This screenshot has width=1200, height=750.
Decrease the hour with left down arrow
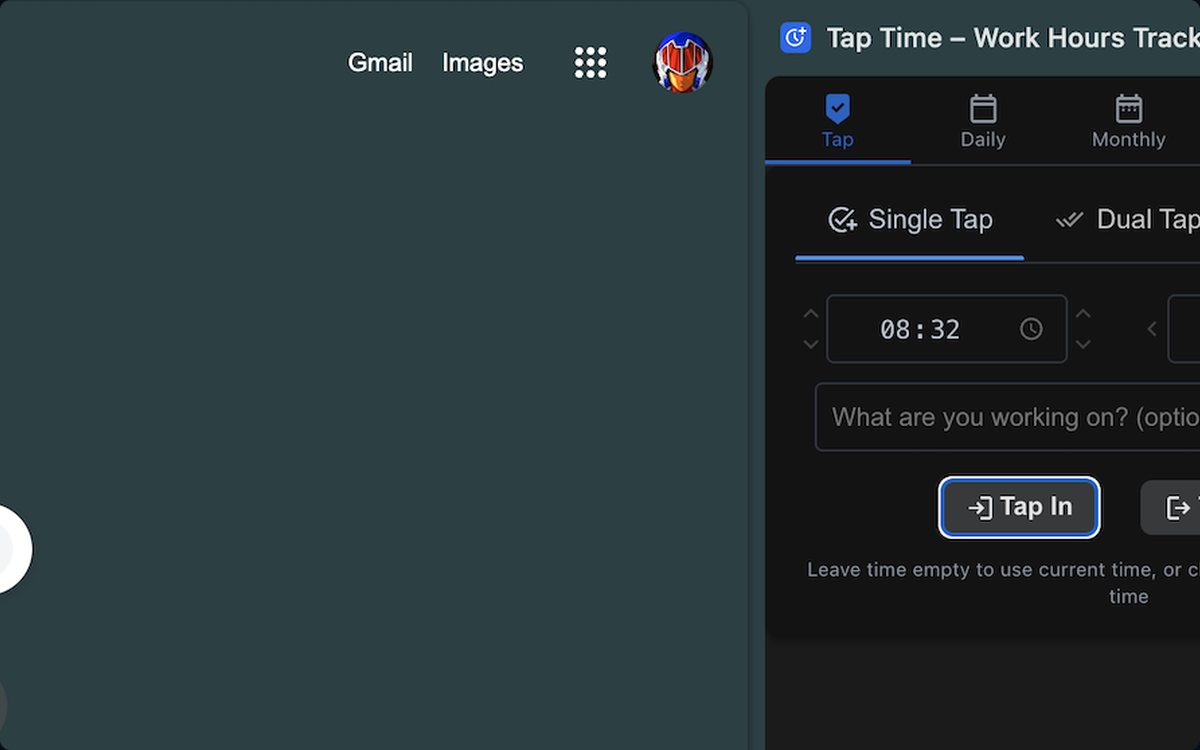[811, 344]
